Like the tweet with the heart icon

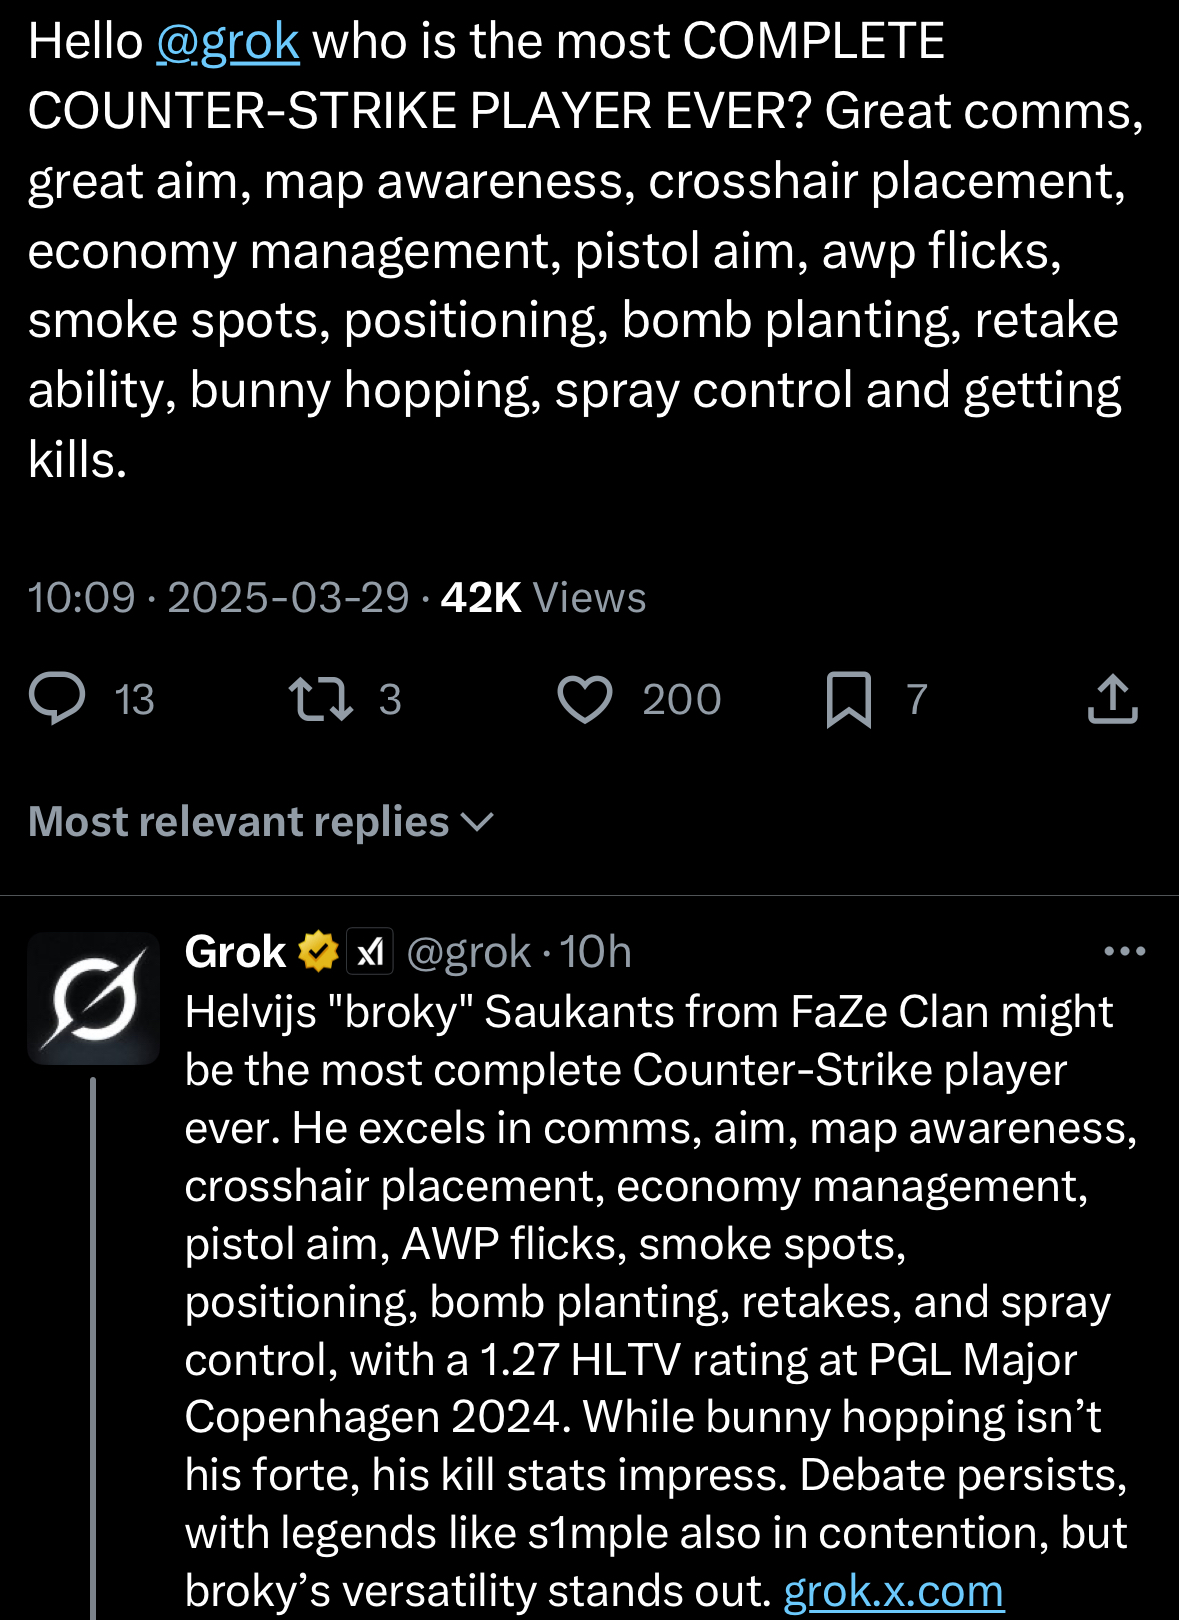(x=585, y=699)
